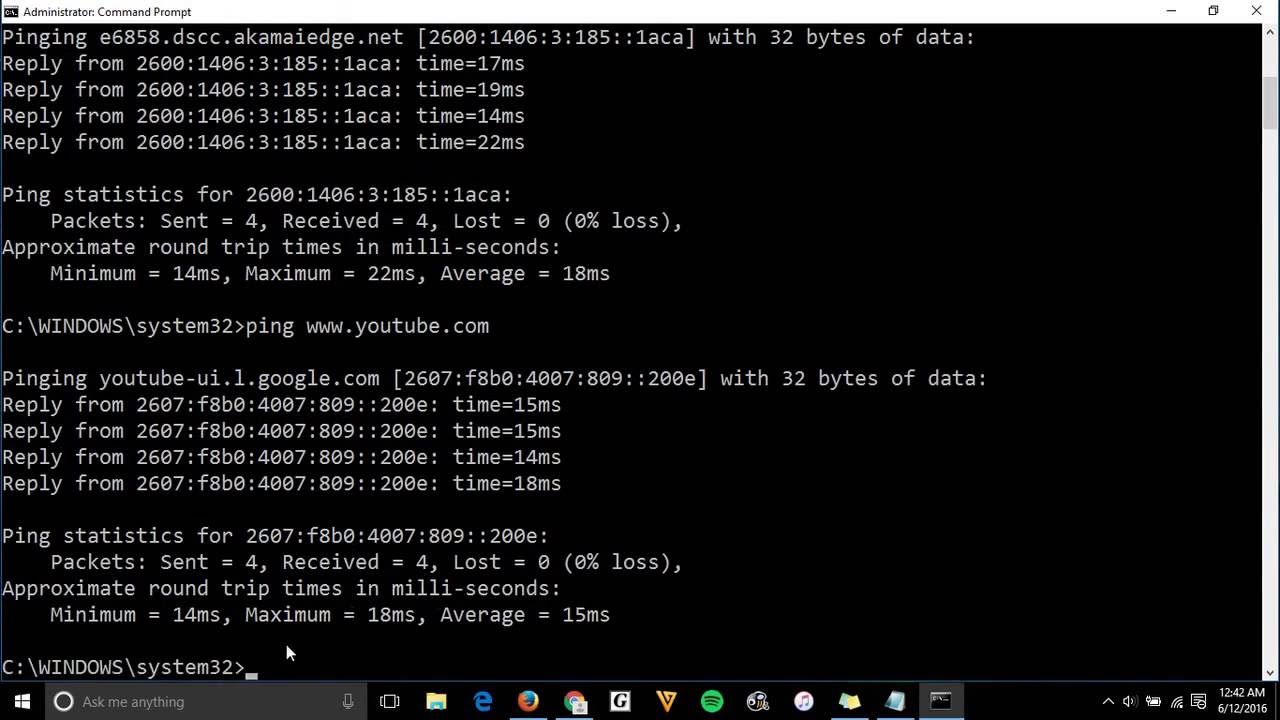Click the last C:\WINDOWS\system32> prompt
1280x720 pixels.
pyautogui.click(x=123, y=667)
